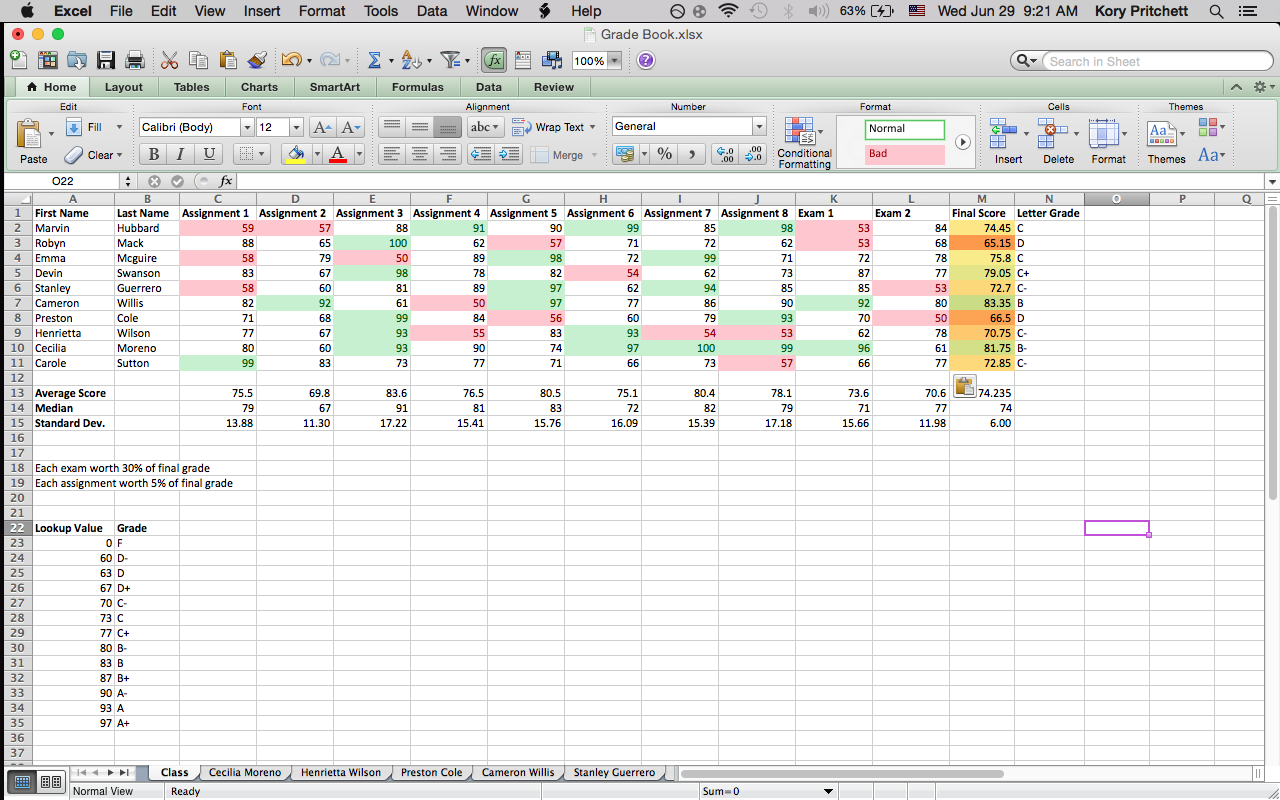Toggle Bold formatting
This screenshot has width=1280, height=800.
(153, 154)
